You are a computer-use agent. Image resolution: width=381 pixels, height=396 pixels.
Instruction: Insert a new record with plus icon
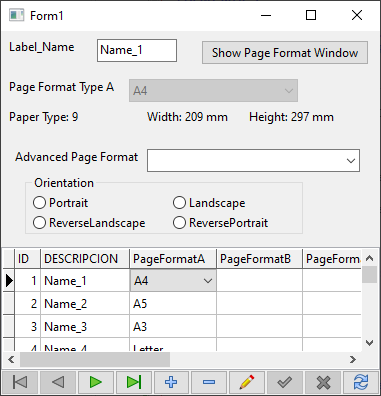pos(171,382)
